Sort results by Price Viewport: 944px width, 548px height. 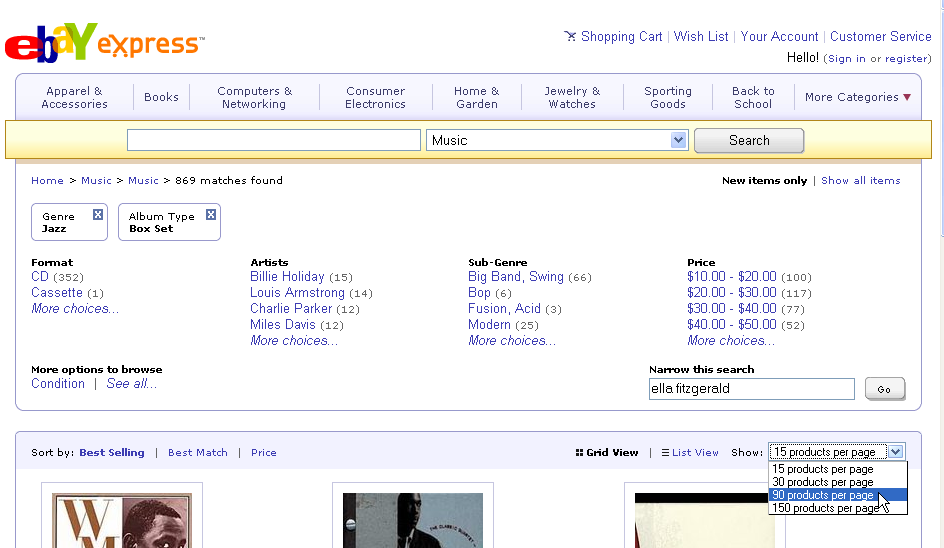pyautogui.click(x=264, y=453)
